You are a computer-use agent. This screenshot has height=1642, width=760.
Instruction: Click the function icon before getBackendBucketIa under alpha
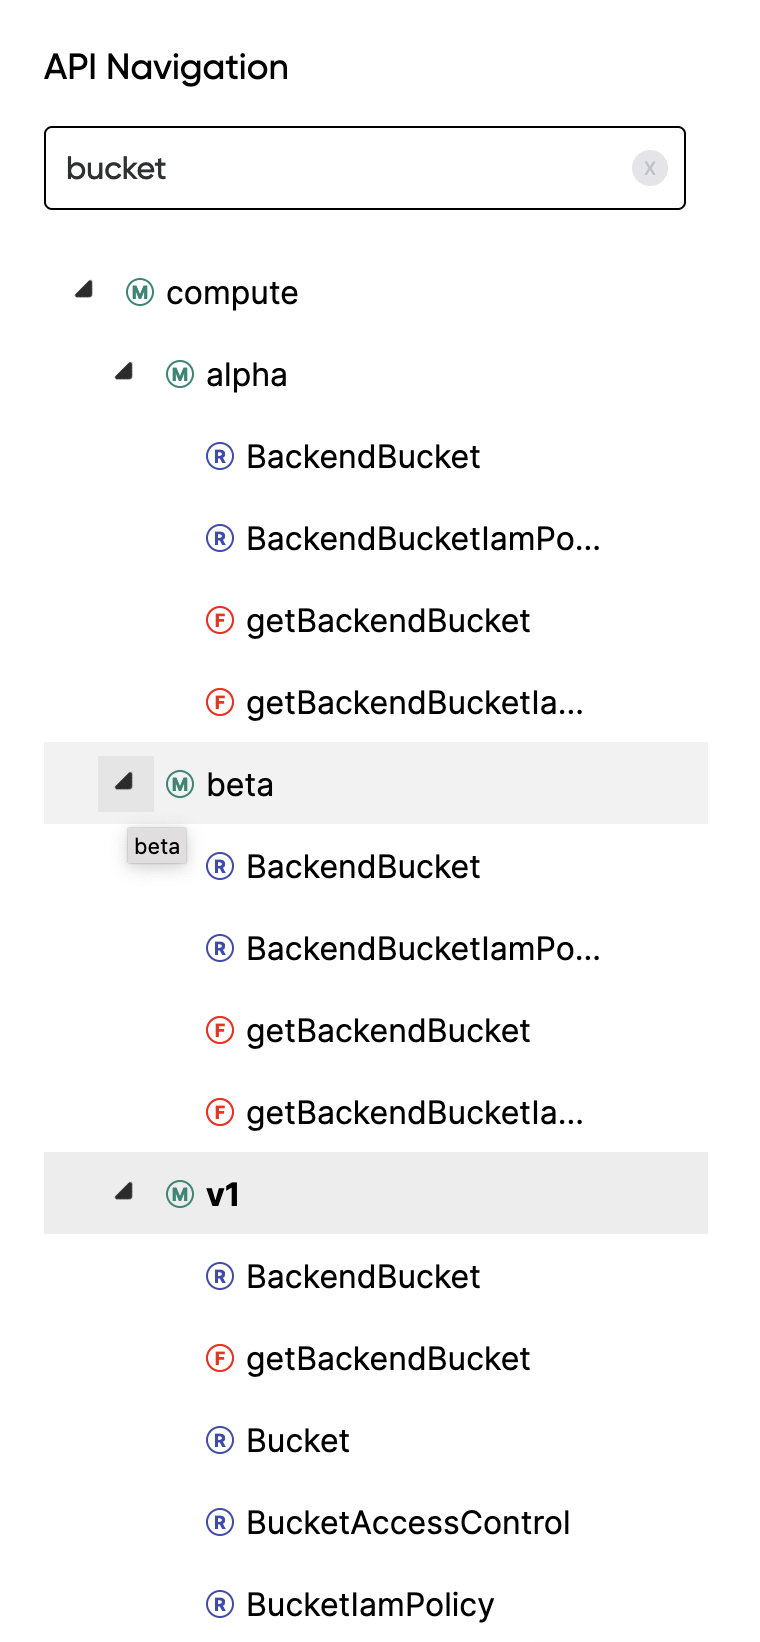coord(219,702)
